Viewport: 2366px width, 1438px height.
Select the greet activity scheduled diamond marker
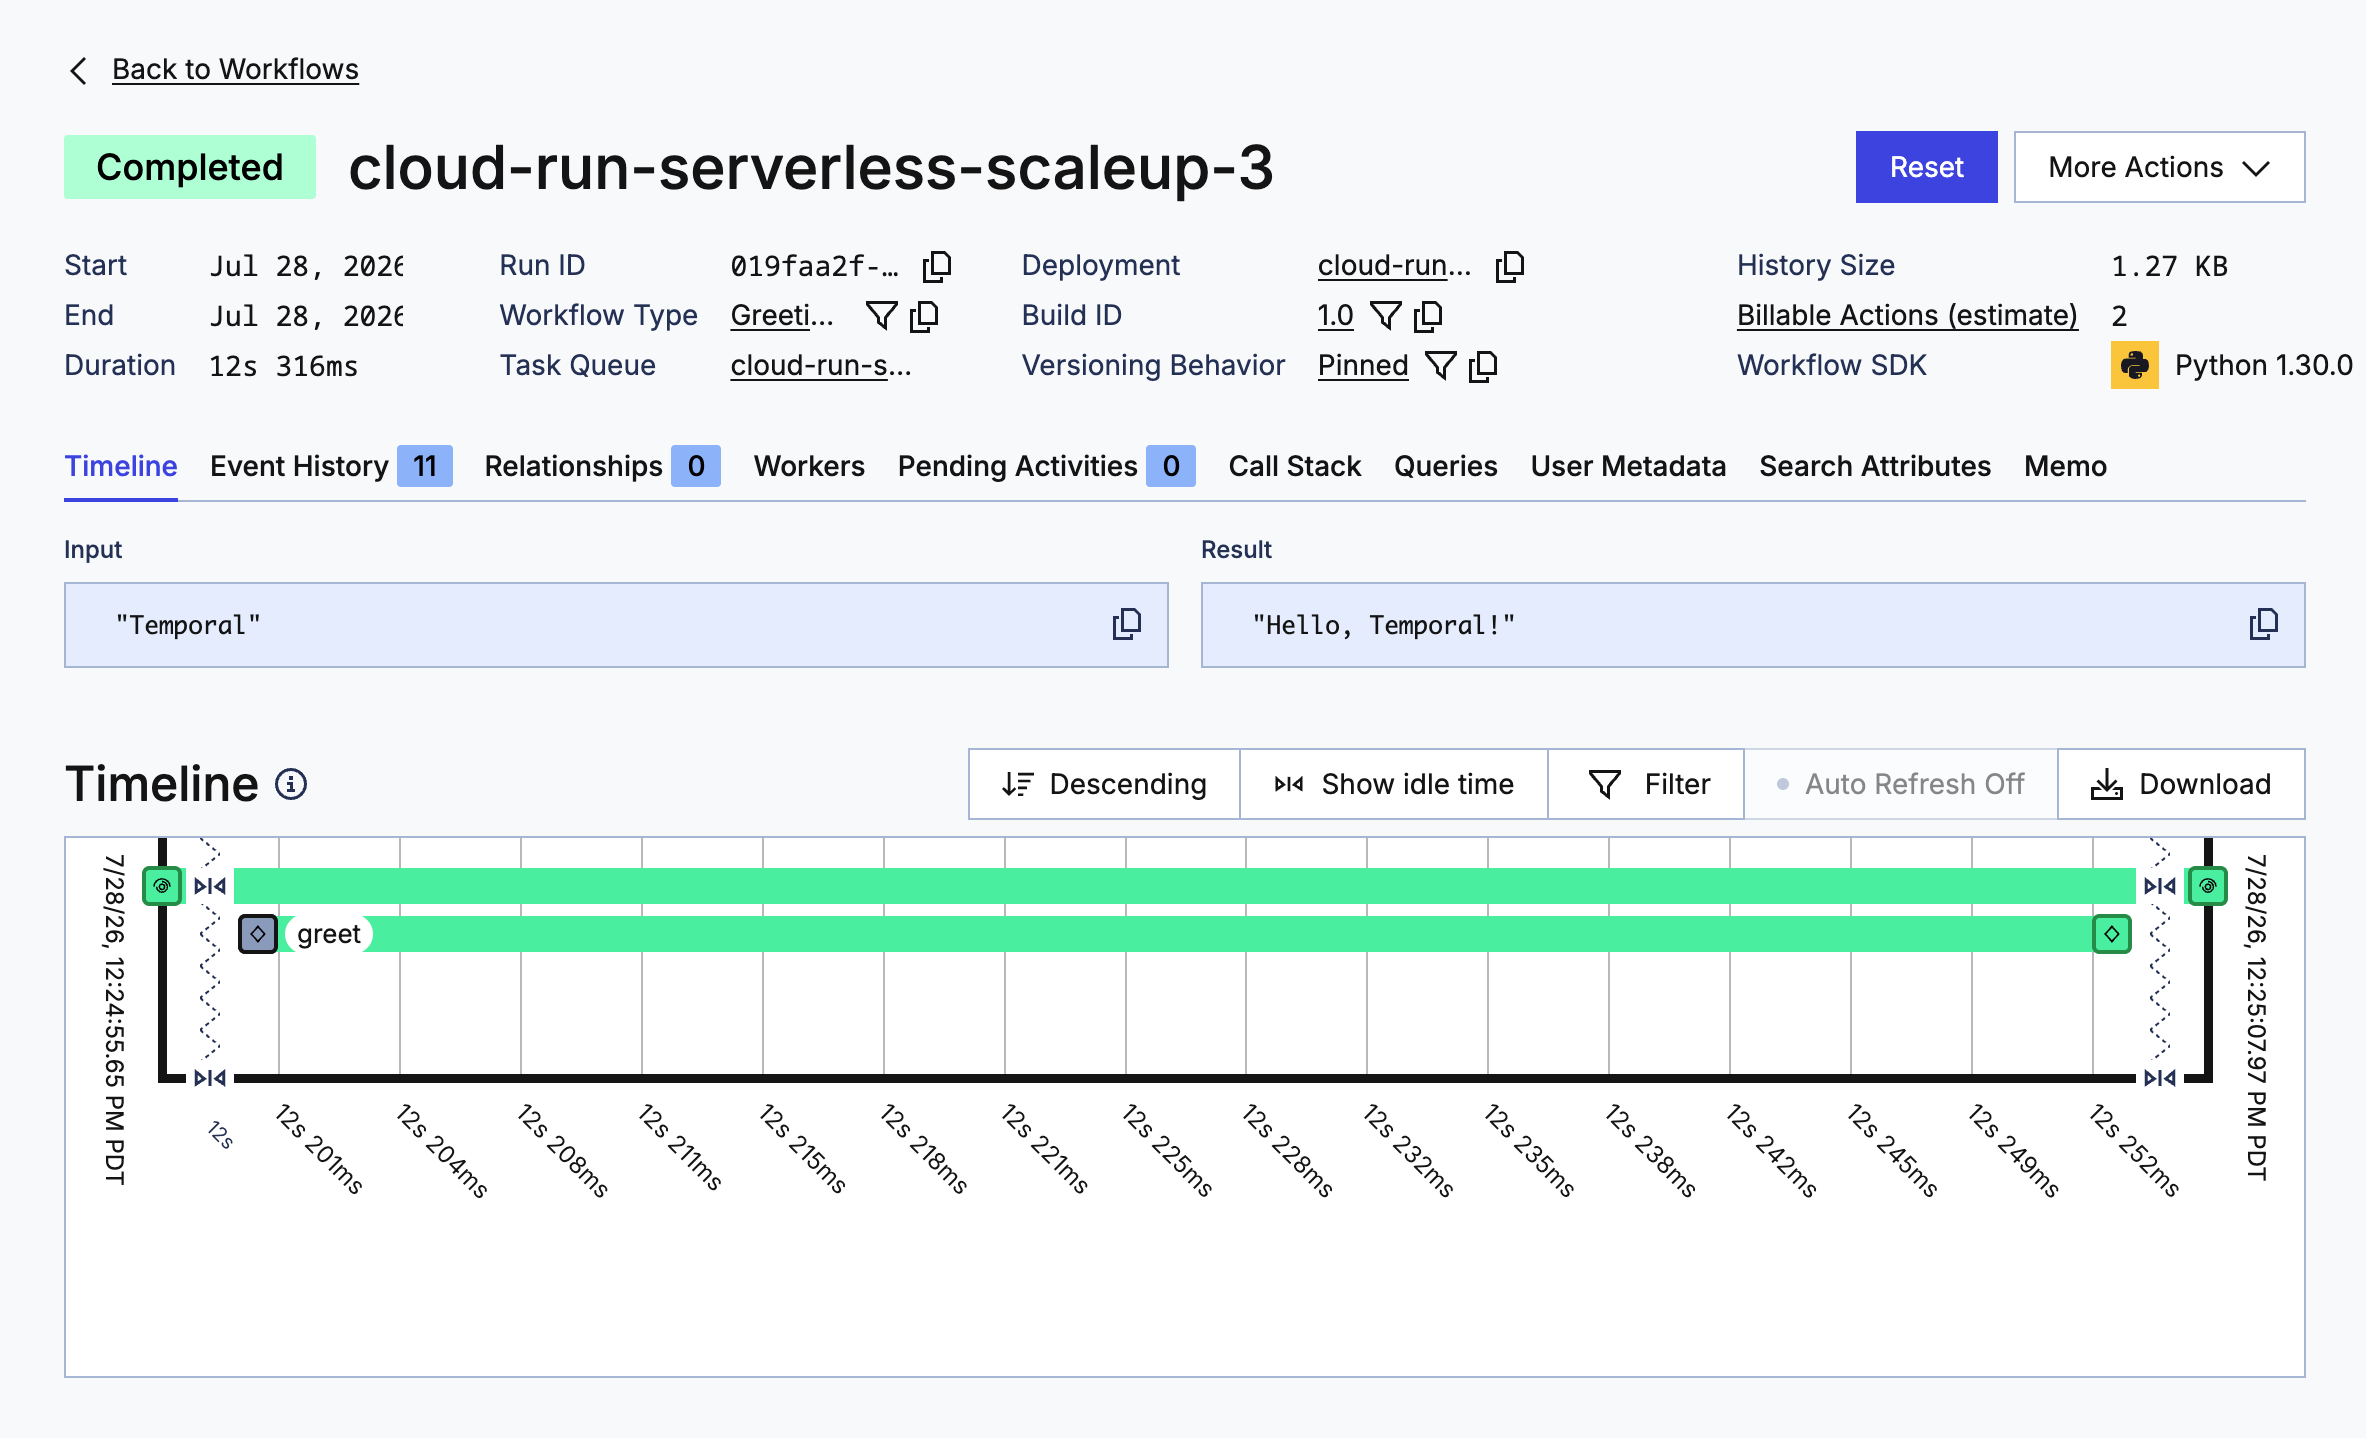[258, 934]
